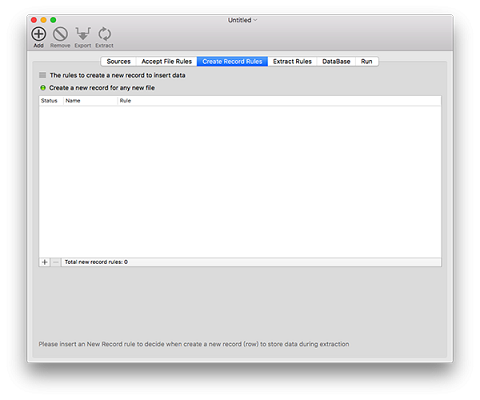This screenshot has height=400, width=480.
Task: Select the Create Record Rules tab
Action: point(232,62)
